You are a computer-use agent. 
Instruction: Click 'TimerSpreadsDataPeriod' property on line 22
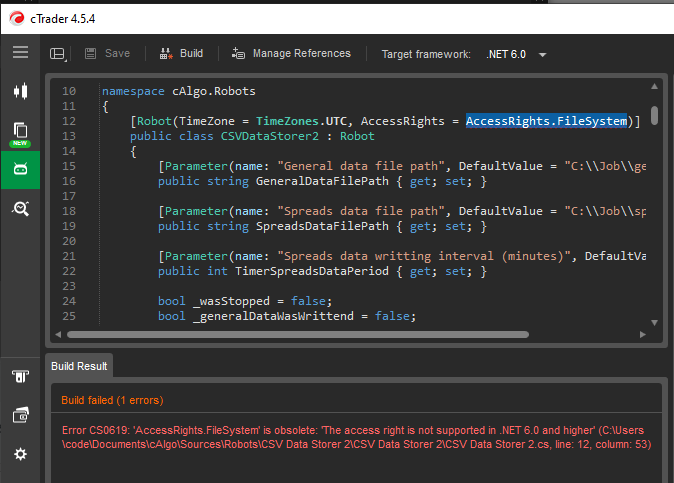(x=312, y=271)
